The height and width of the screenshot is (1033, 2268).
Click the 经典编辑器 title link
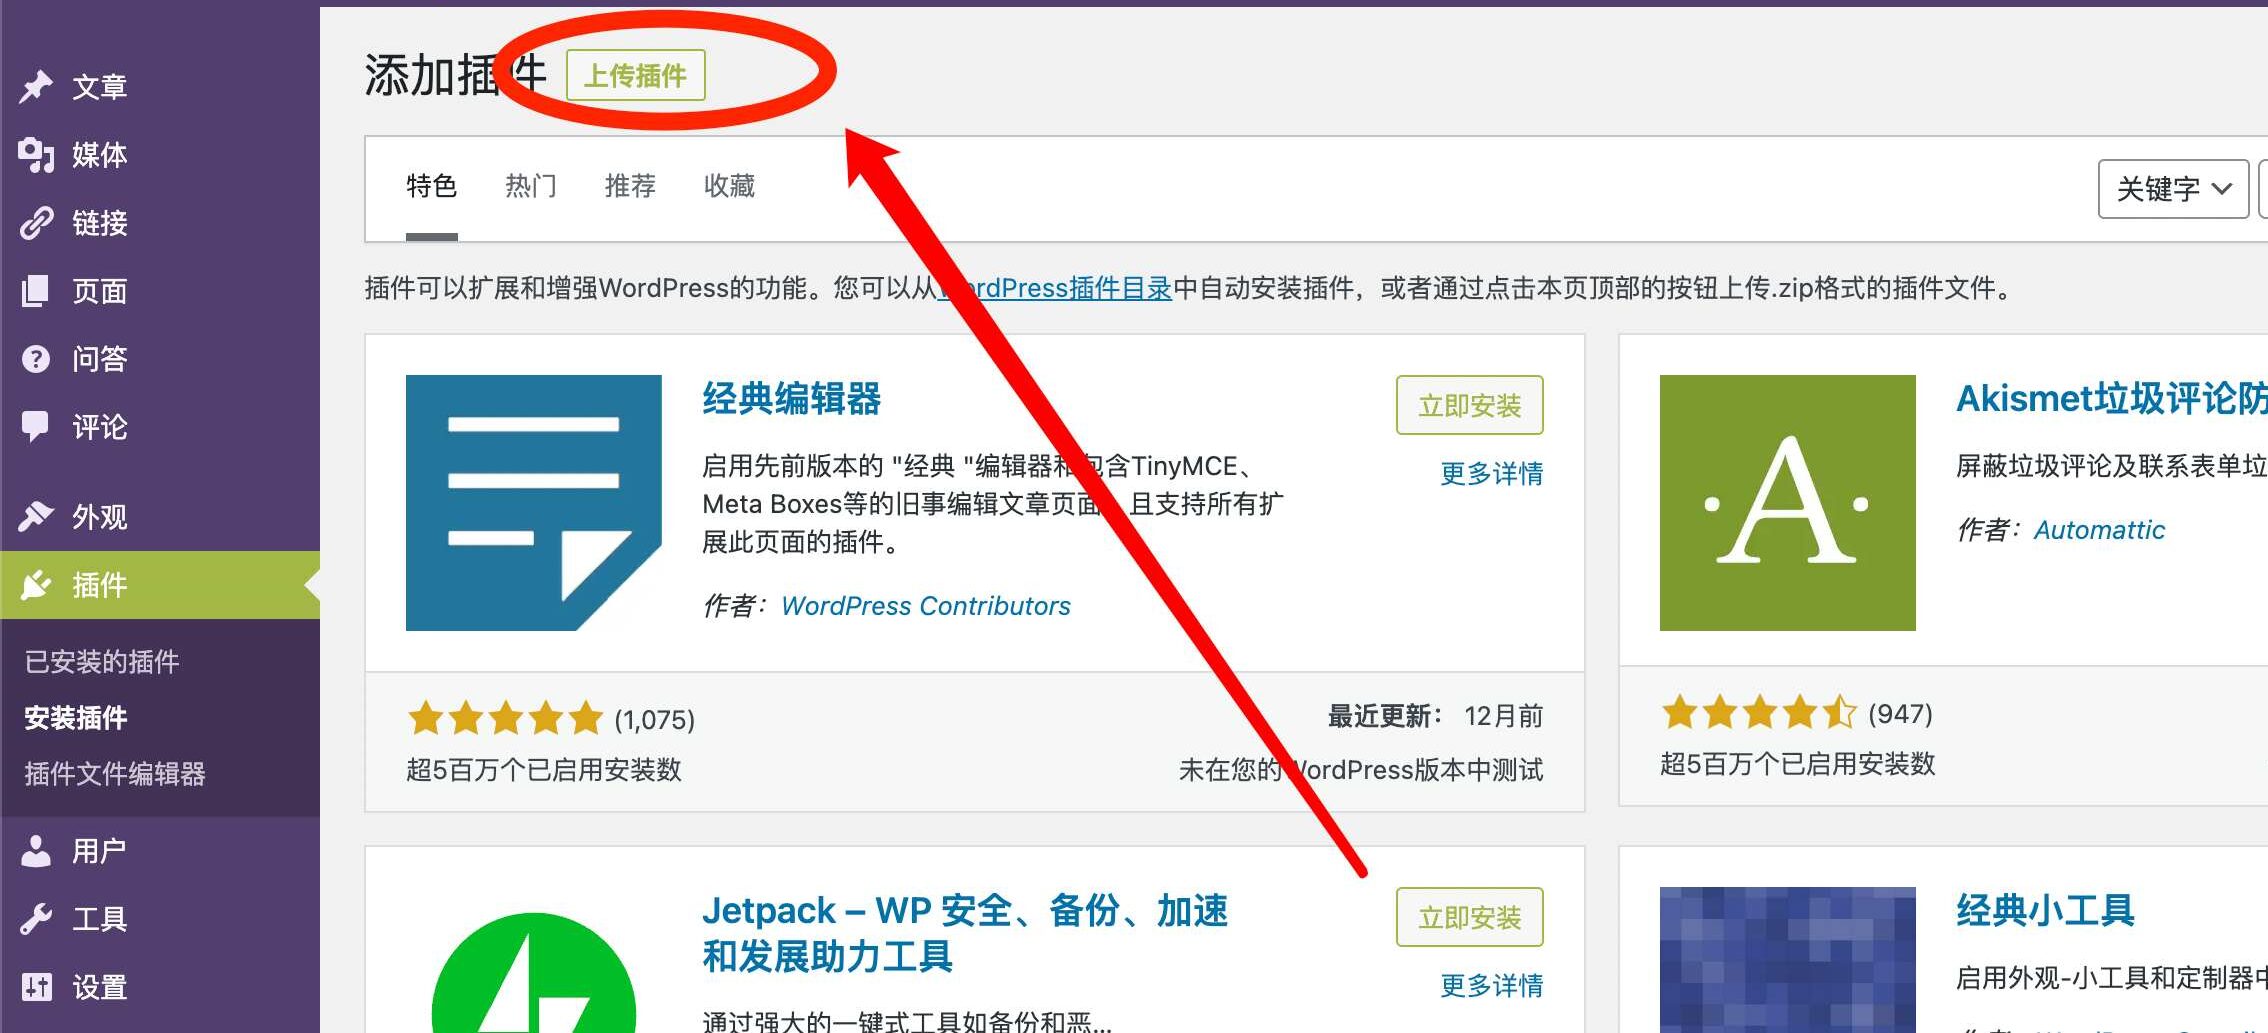coord(791,398)
